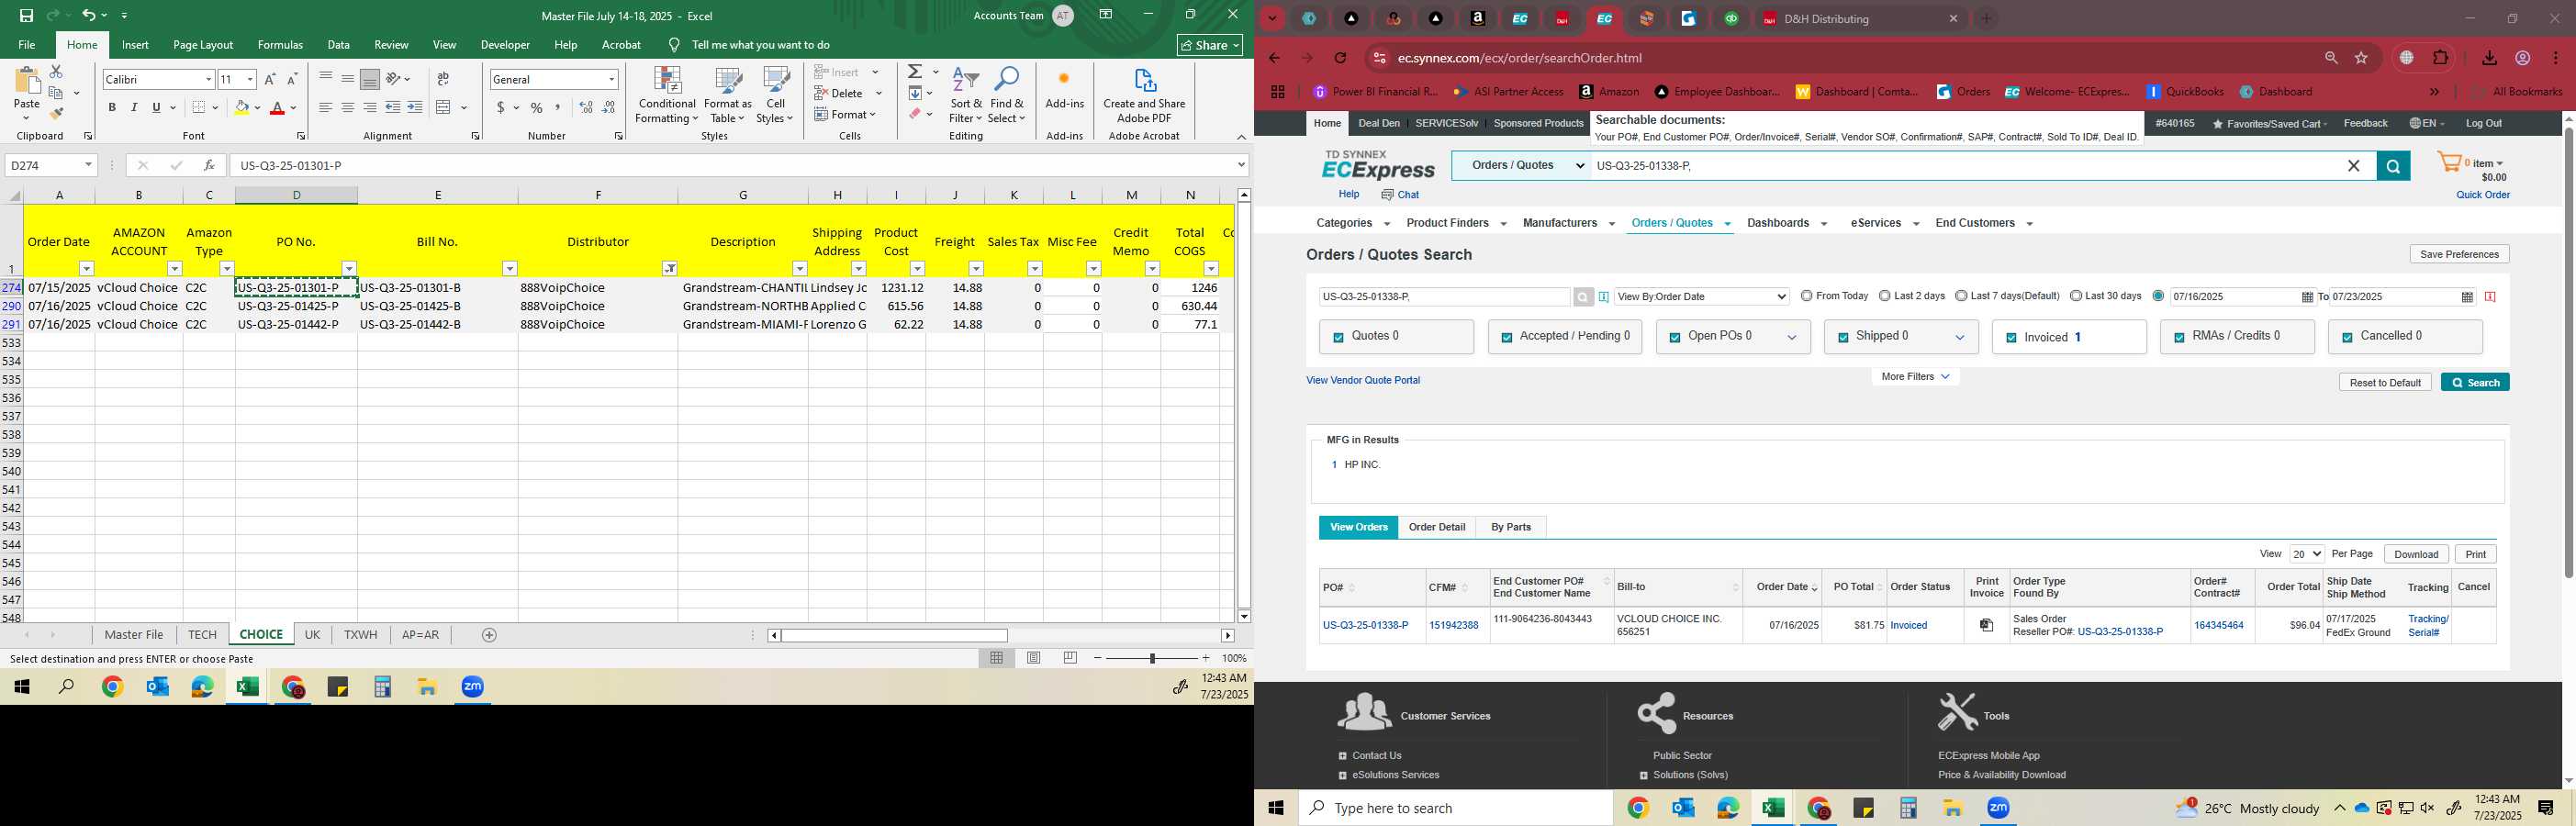Expand More Filters
Viewport: 2576px width, 826px height.
point(1915,377)
